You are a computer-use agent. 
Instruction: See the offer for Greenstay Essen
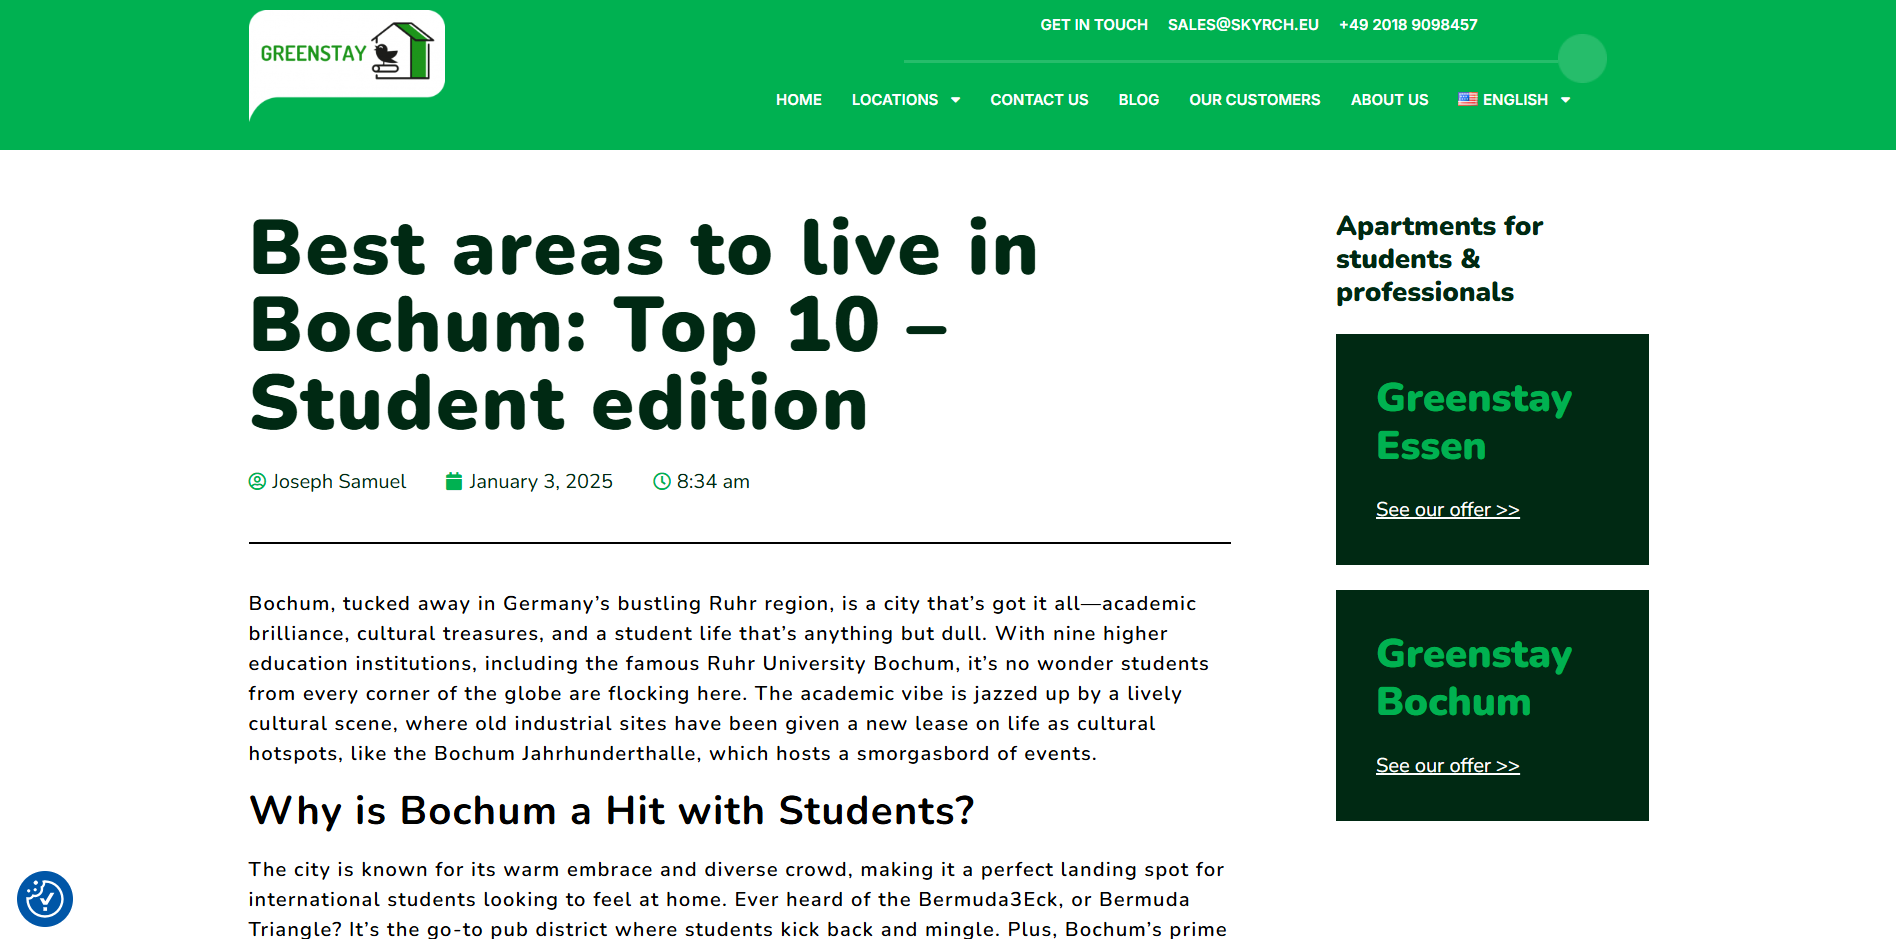[1447, 510]
